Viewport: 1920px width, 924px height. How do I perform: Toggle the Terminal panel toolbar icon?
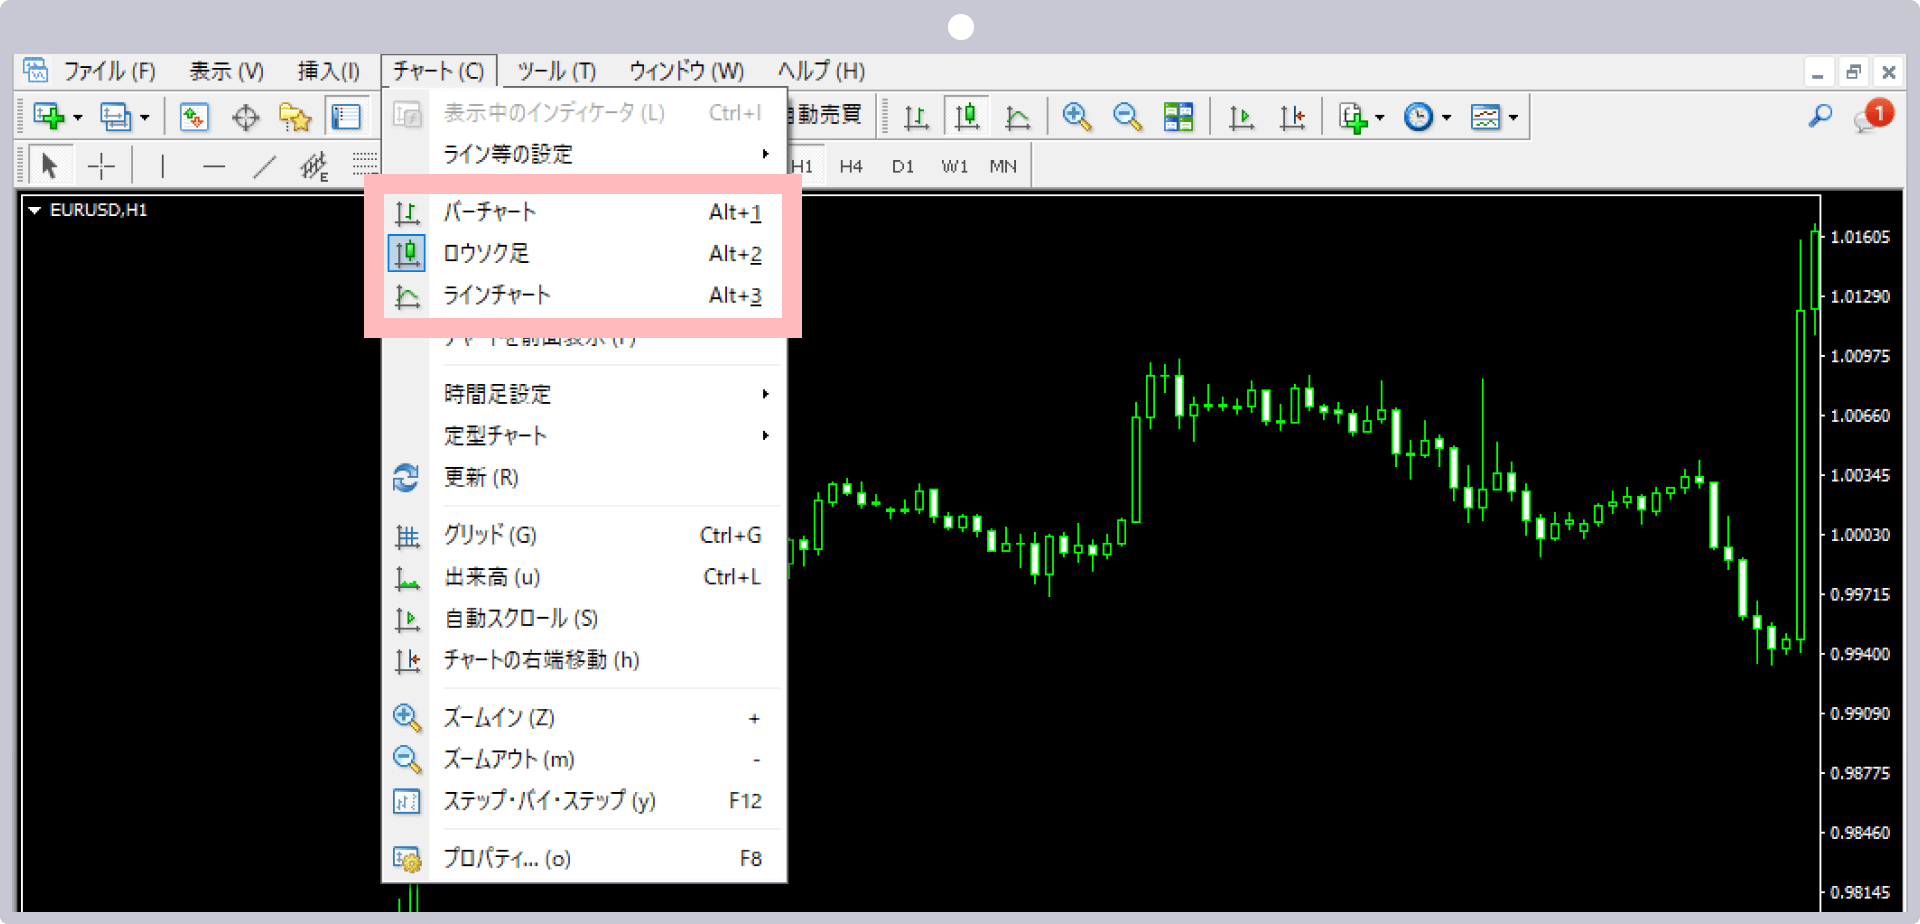coord(346,117)
